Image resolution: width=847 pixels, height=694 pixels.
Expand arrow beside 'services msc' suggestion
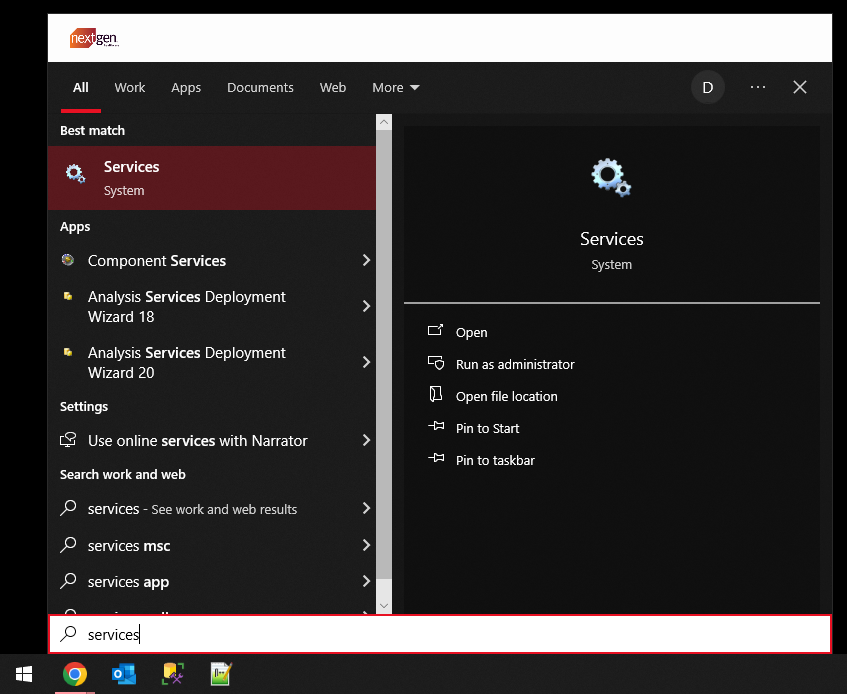point(366,545)
